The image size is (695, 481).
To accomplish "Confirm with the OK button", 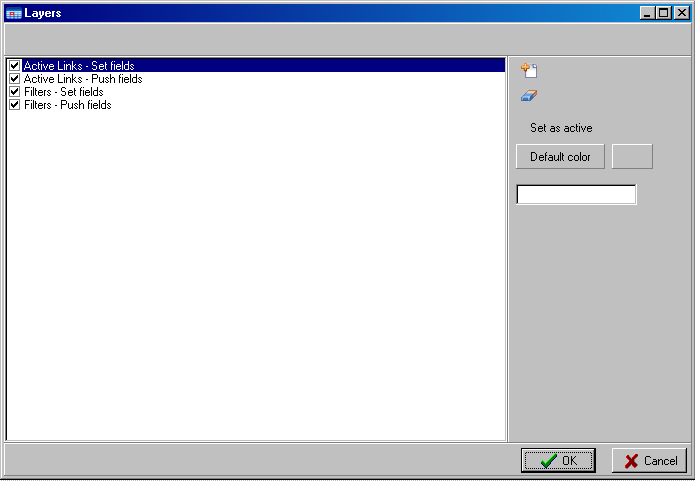I will click(x=558, y=461).
